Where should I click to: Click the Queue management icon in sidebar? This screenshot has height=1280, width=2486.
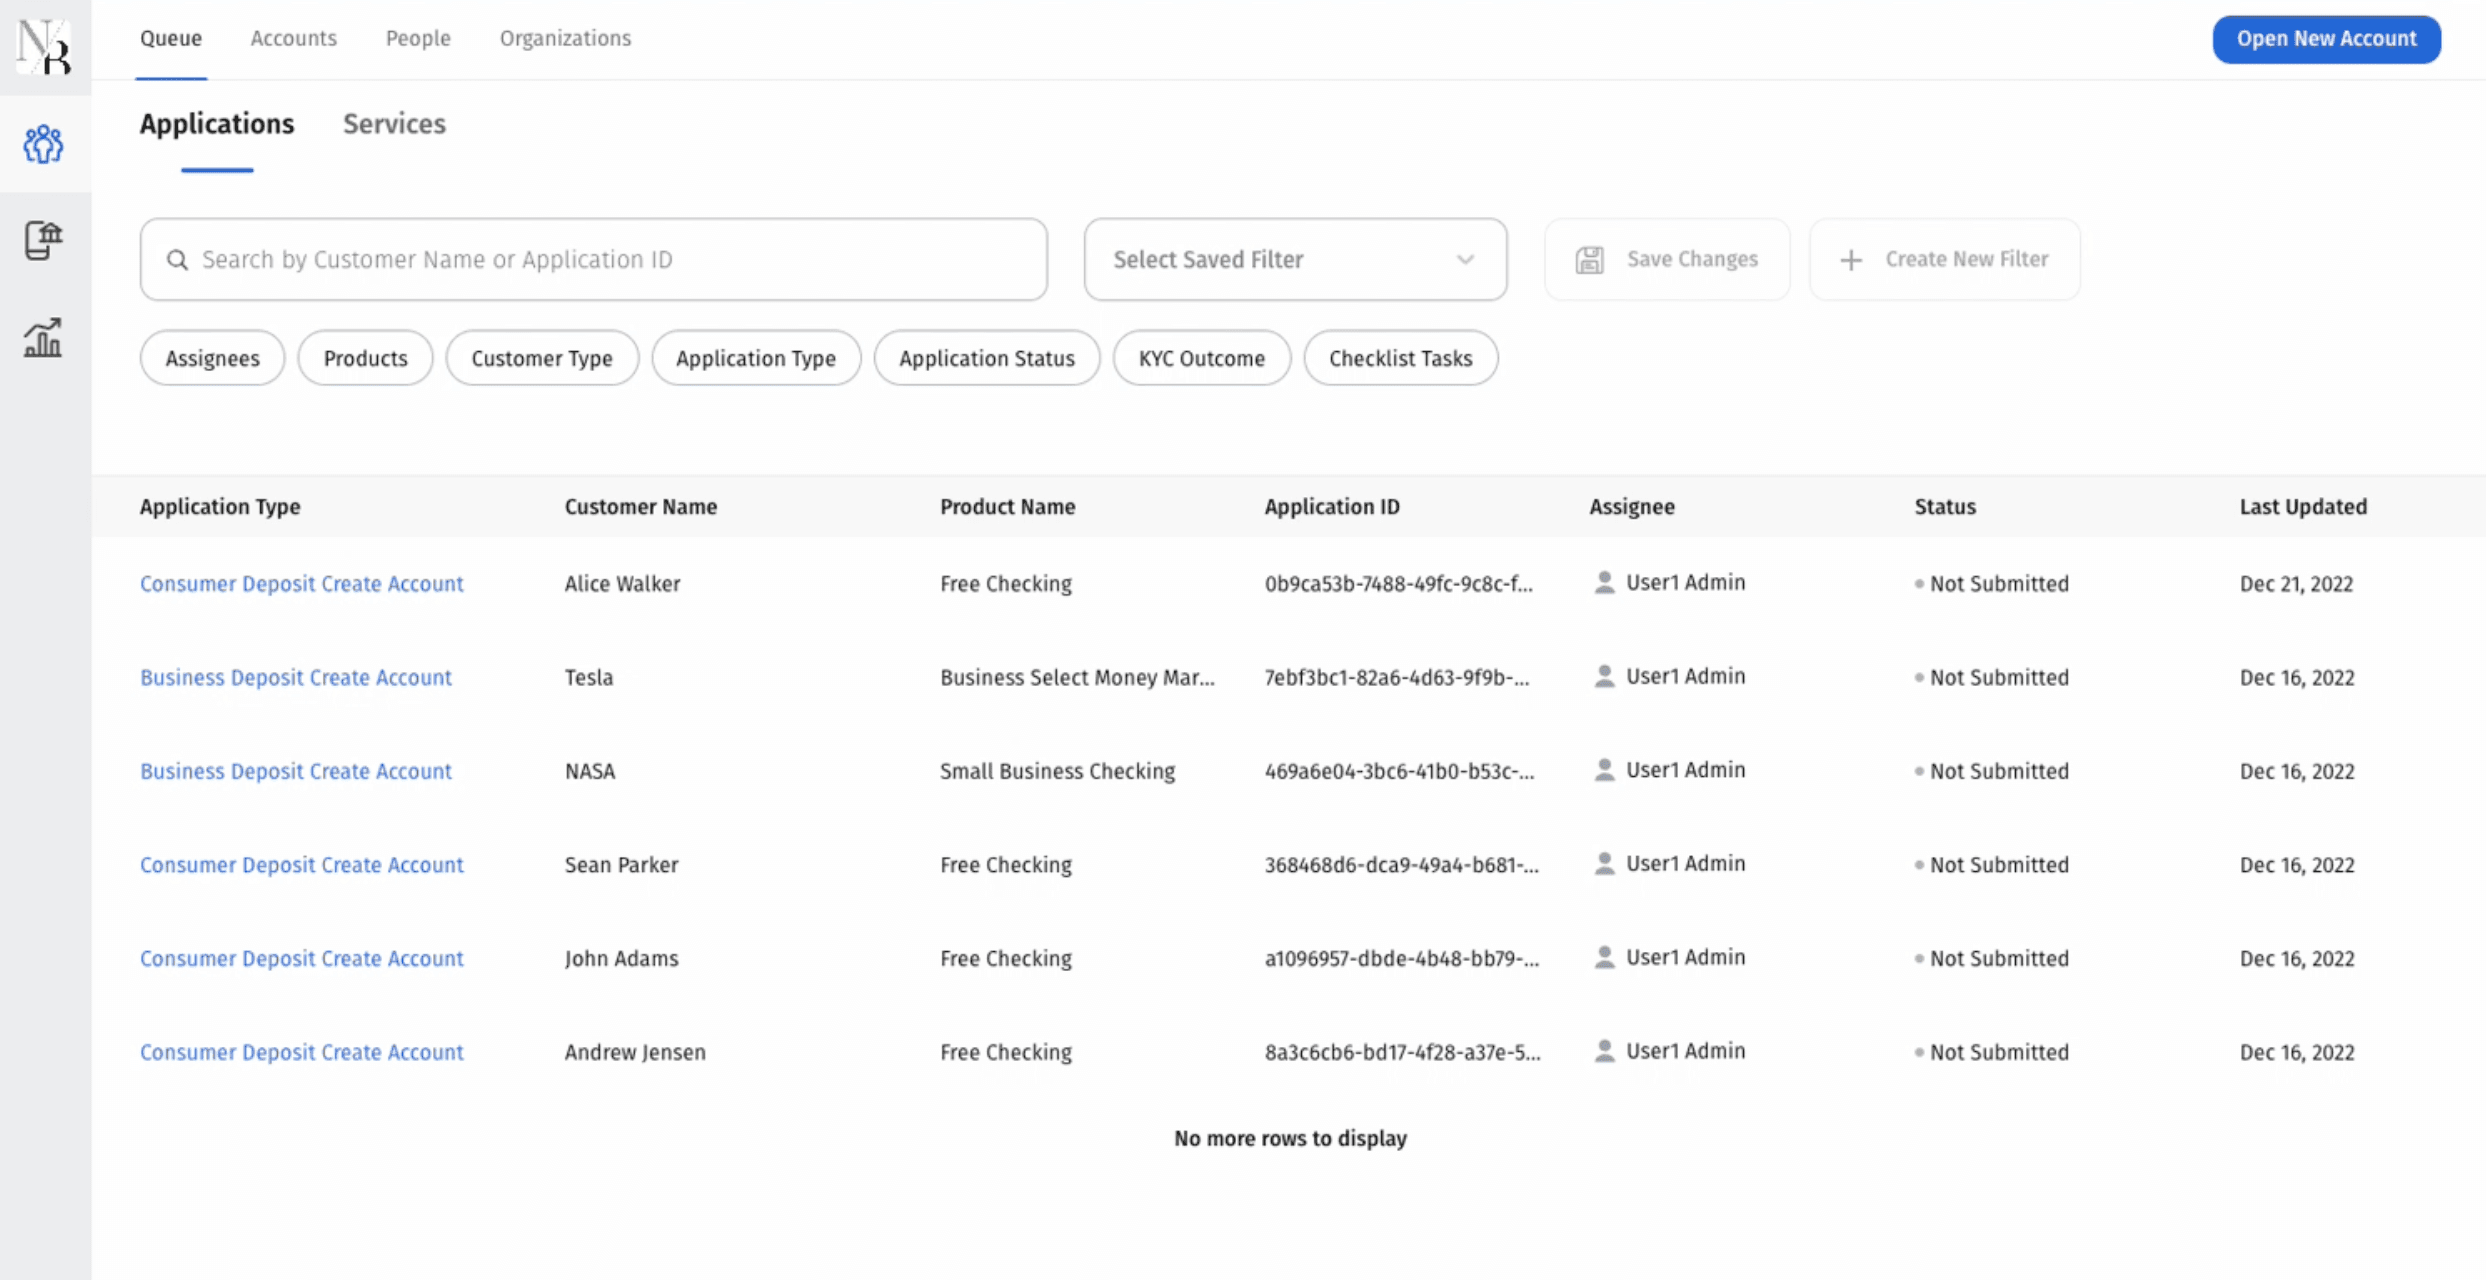[x=44, y=144]
